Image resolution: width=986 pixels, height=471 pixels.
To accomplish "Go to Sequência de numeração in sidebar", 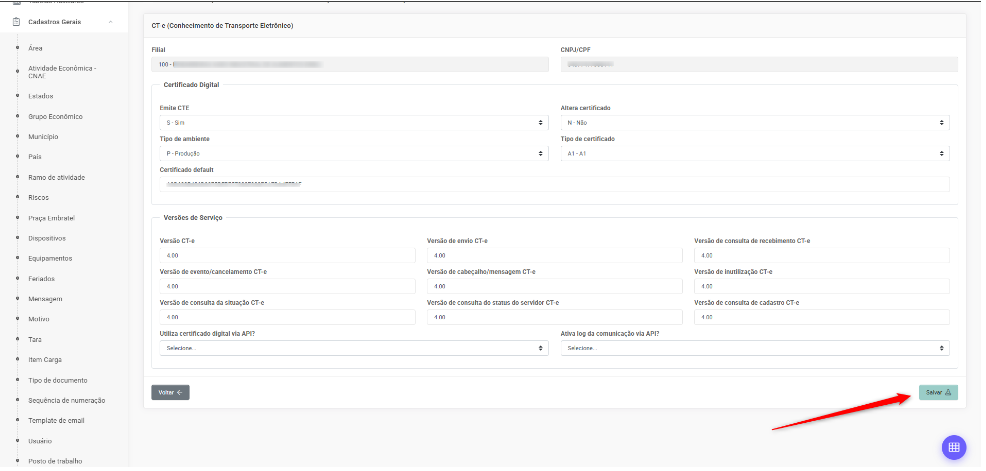I will pos(67,401).
